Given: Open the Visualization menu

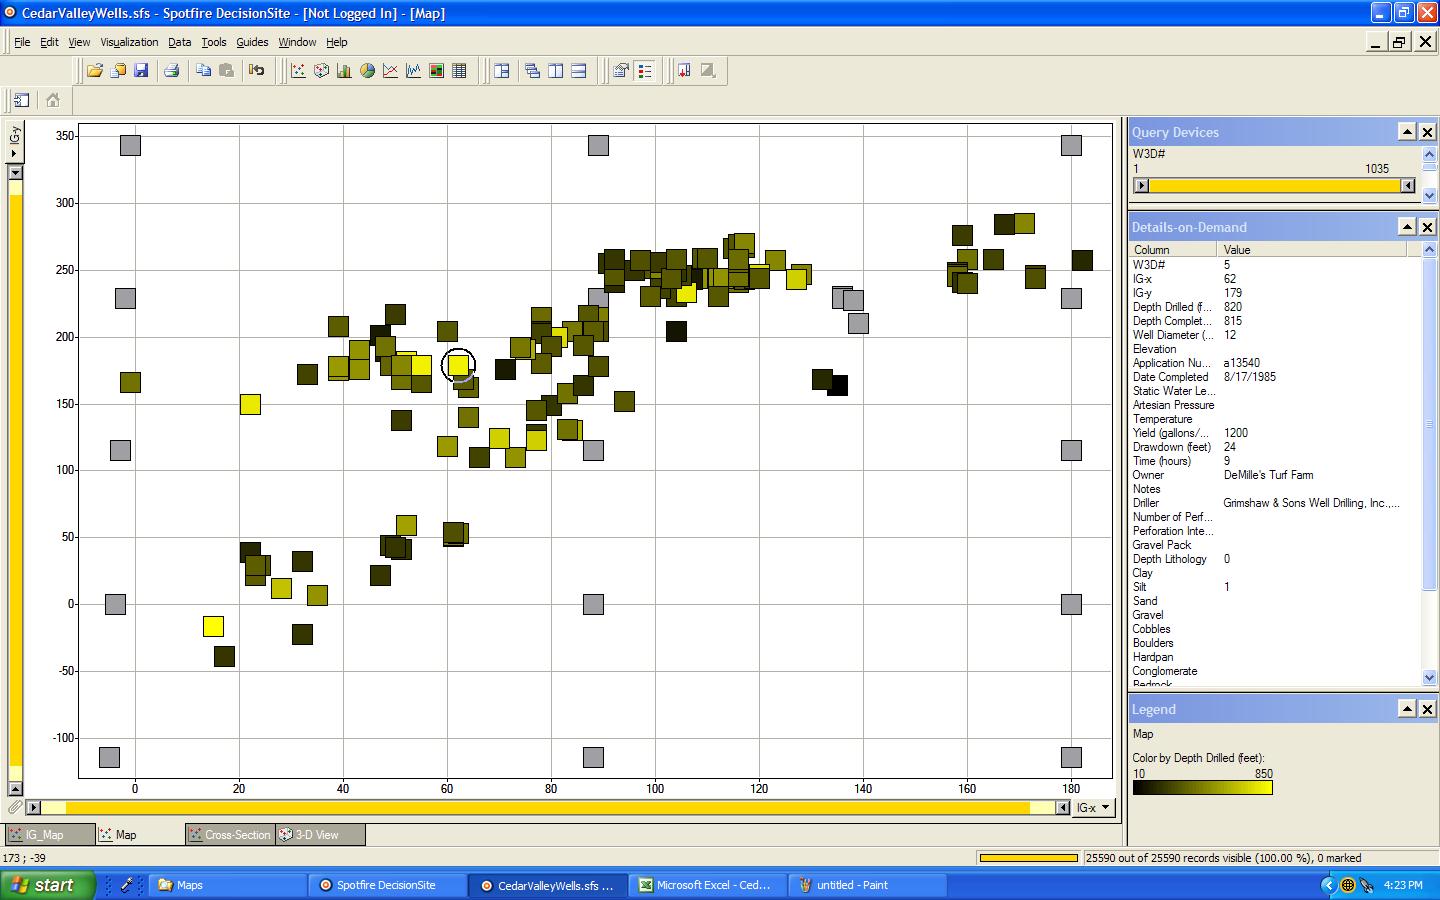Looking at the screenshot, I should tap(129, 42).
